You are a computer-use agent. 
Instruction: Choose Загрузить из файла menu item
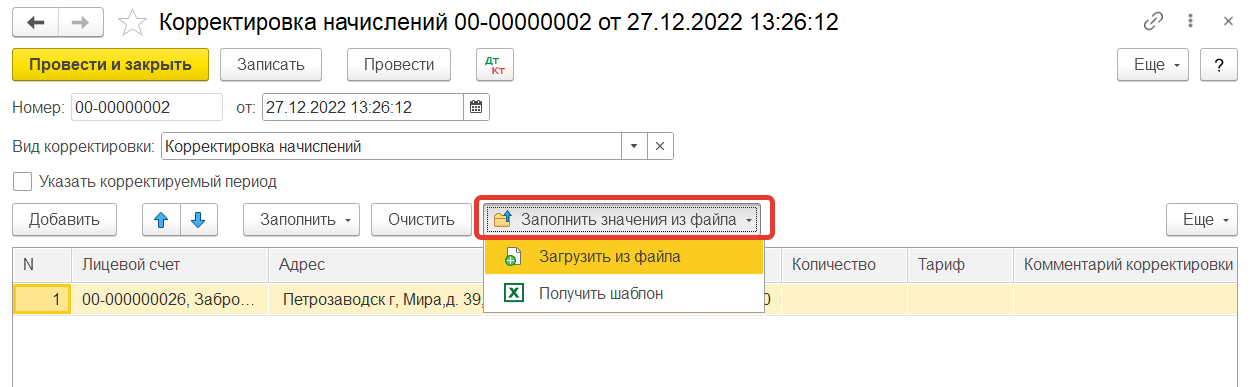click(624, 256)
